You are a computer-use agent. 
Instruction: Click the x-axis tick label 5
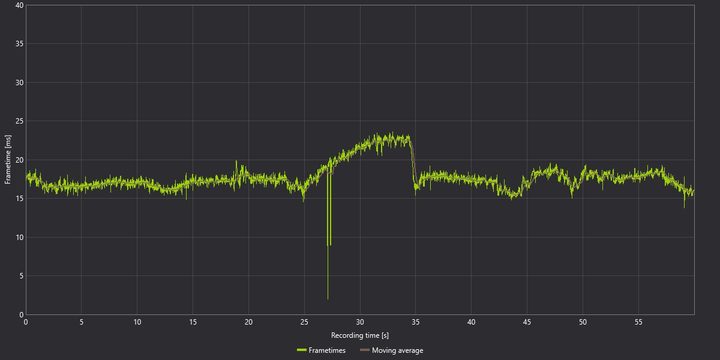81,322
